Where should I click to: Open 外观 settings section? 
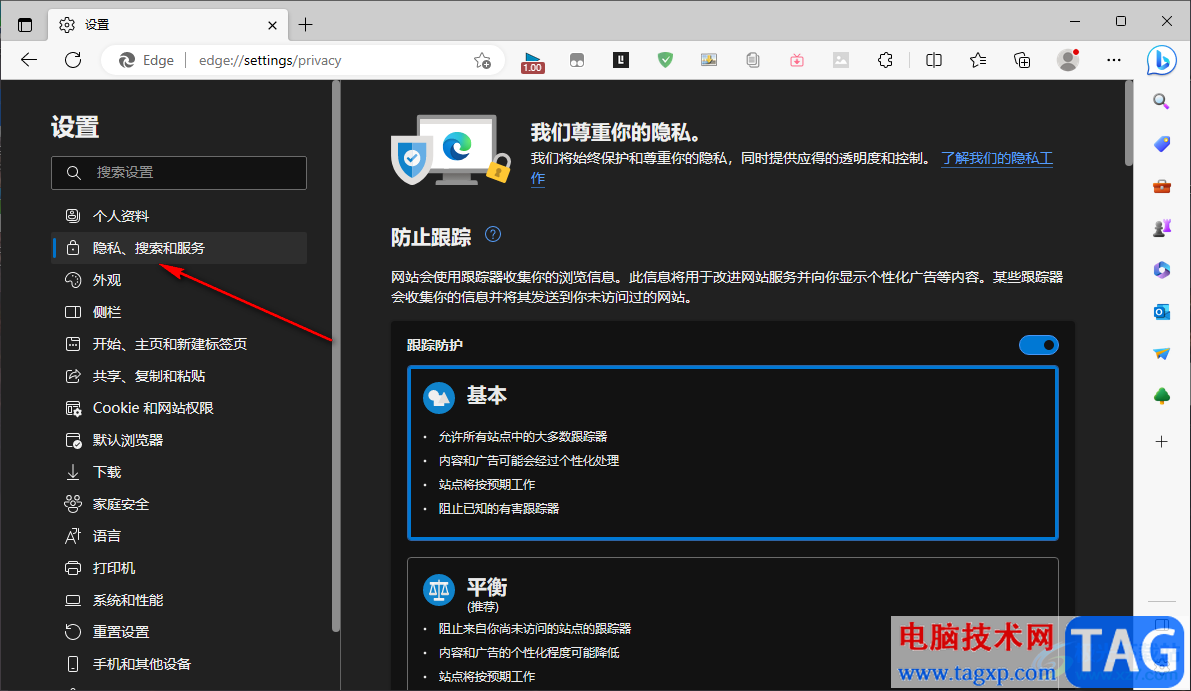[179, 279]
